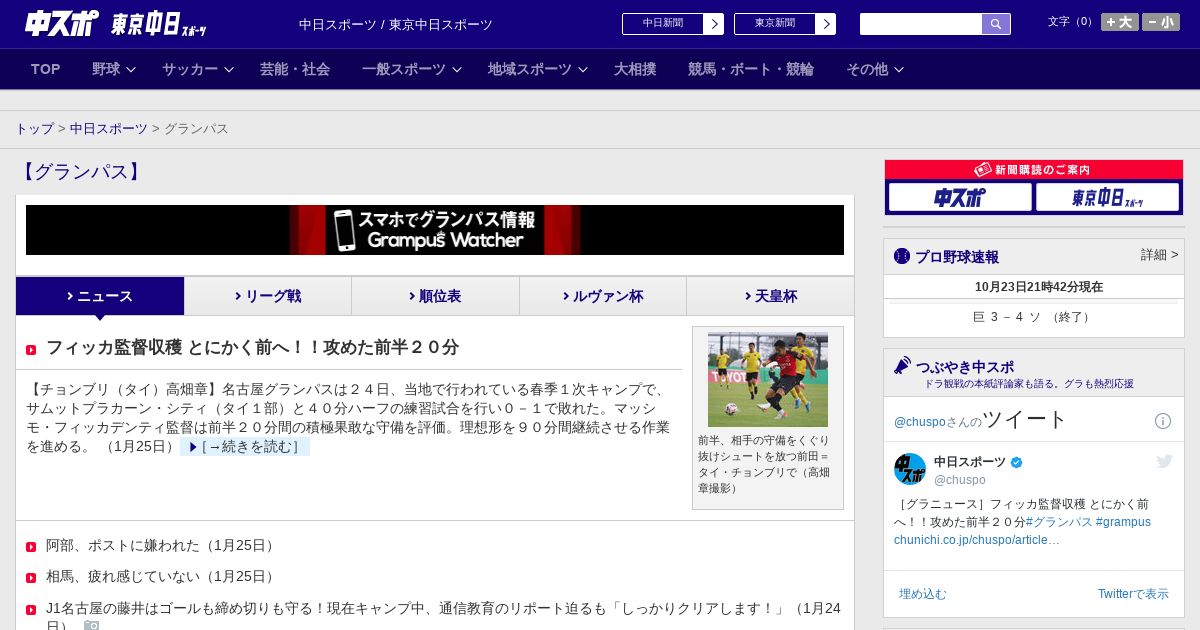
Task: Click red bullet icon beside 阿部 article
Action: pyautogui.click(x=31, y=547)
